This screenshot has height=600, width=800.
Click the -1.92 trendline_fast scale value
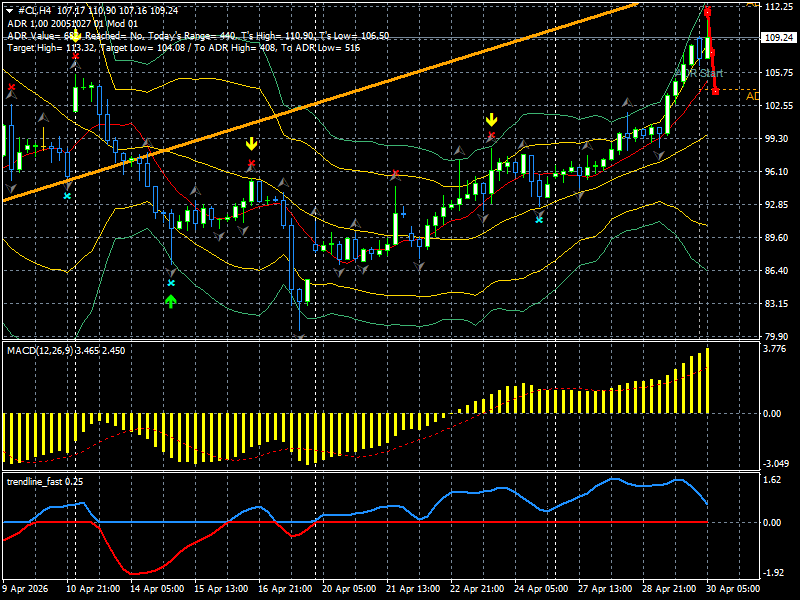772,573
